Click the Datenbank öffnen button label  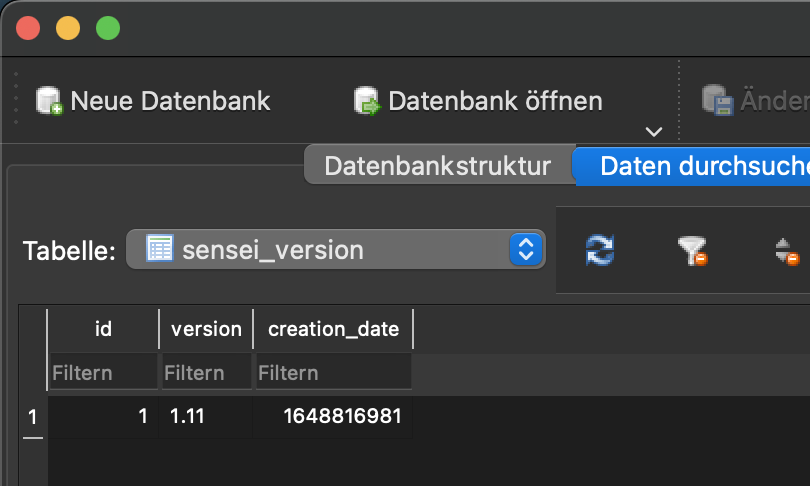pos(495,101)
